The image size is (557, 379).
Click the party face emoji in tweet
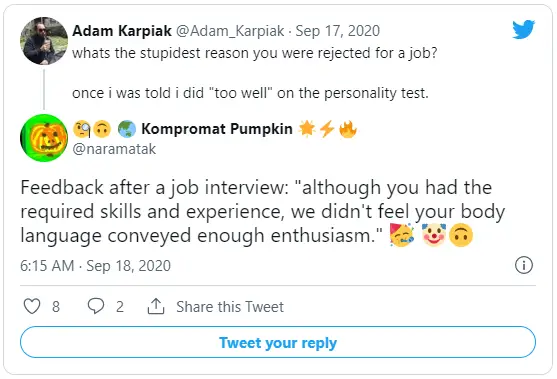tap(402, 234)
